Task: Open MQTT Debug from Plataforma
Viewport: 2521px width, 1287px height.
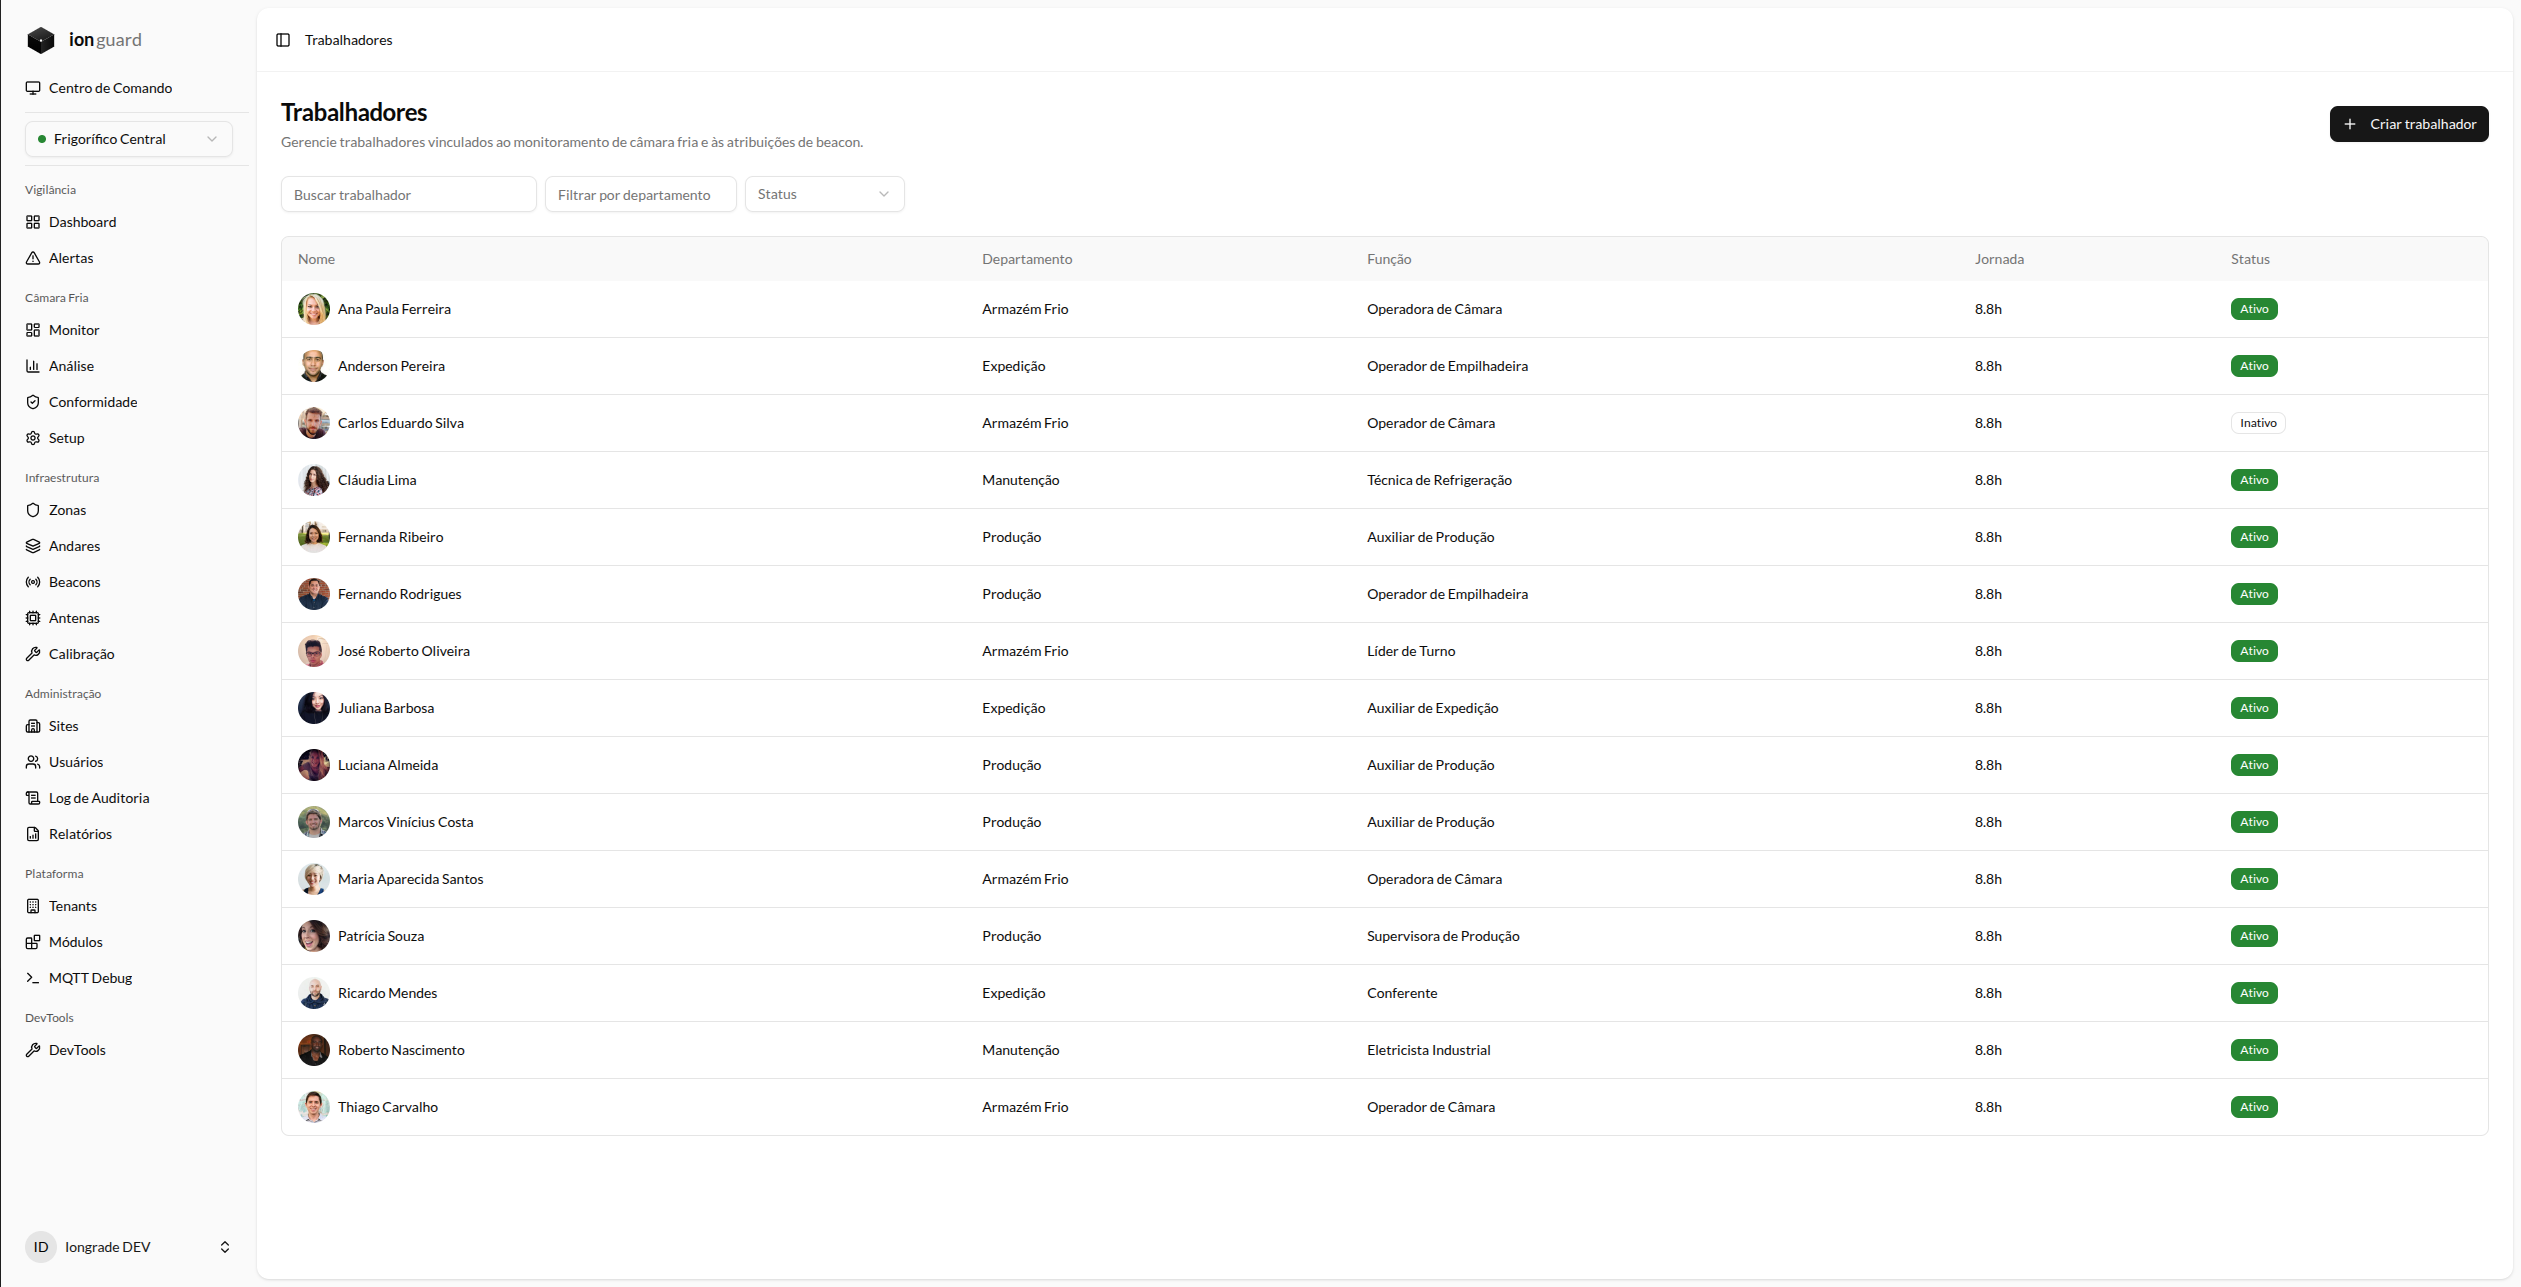Action: click(90, 978)
